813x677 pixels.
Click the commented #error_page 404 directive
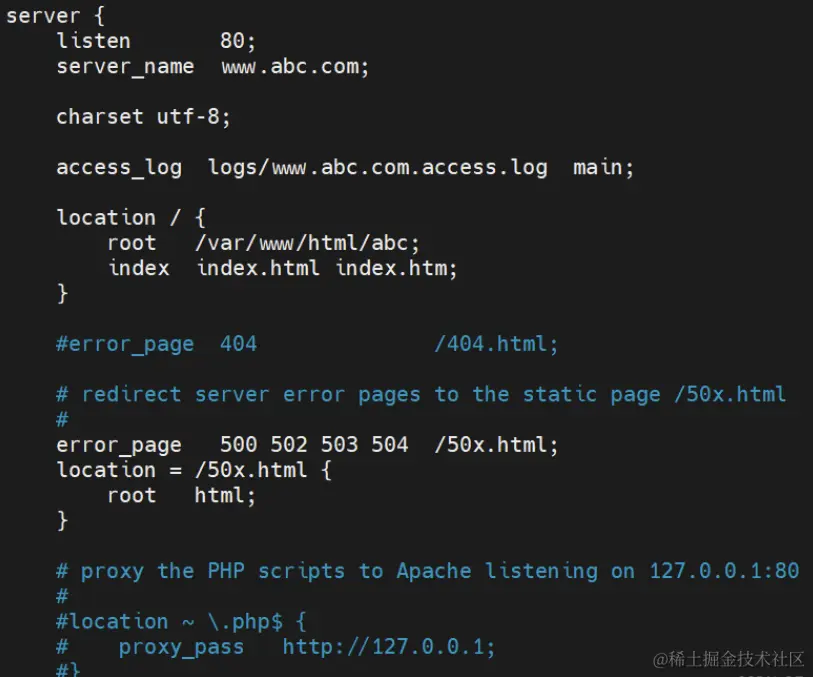coord(156,344)
